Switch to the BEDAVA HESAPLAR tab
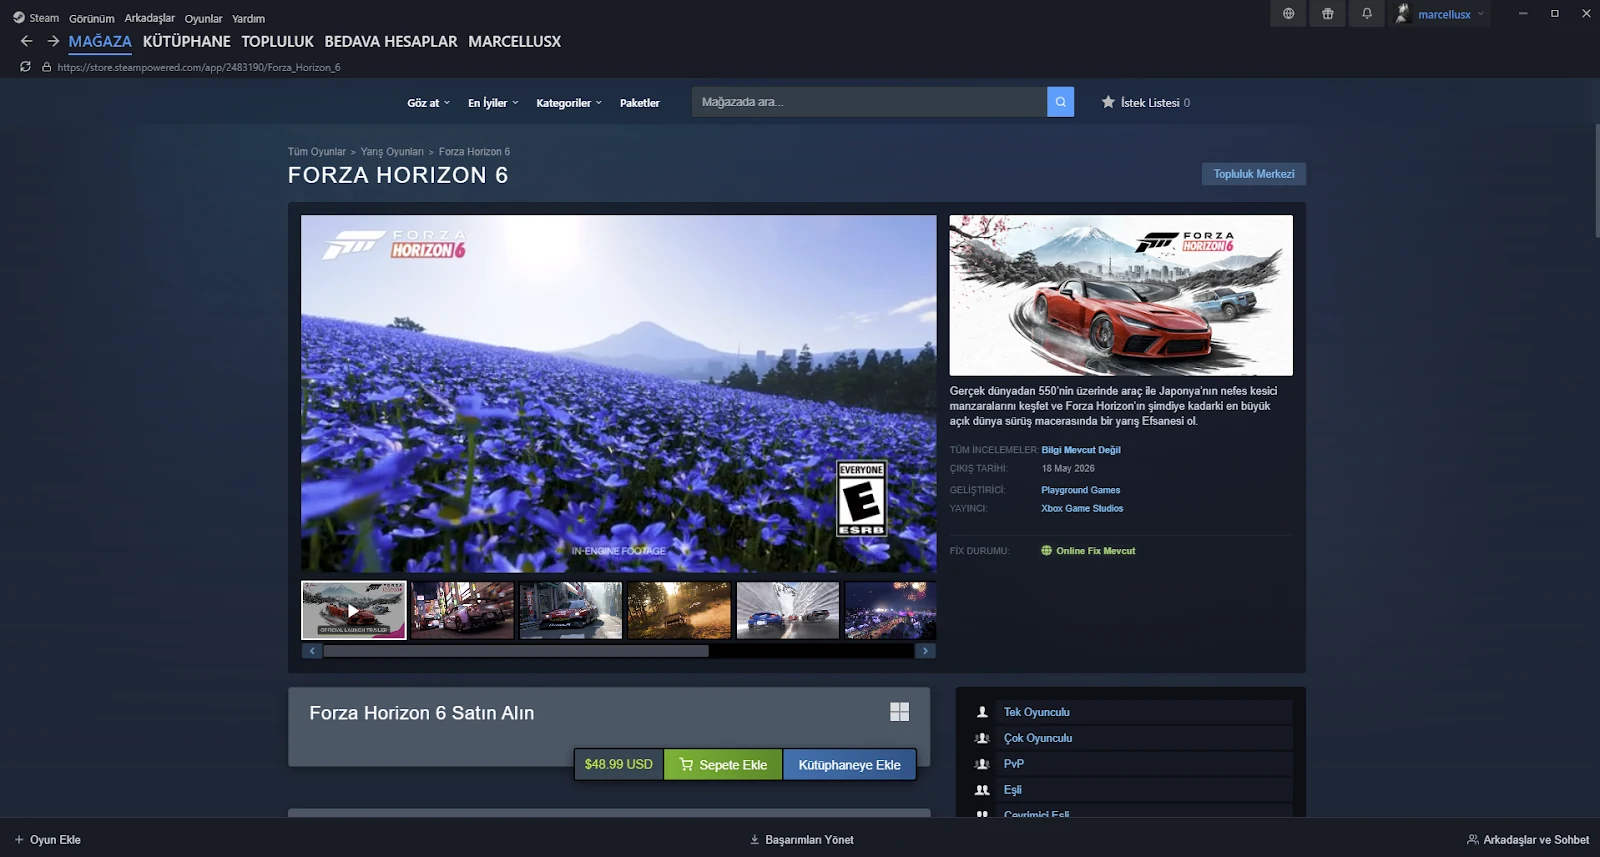 pyautogui.click(x=391, y=41)
